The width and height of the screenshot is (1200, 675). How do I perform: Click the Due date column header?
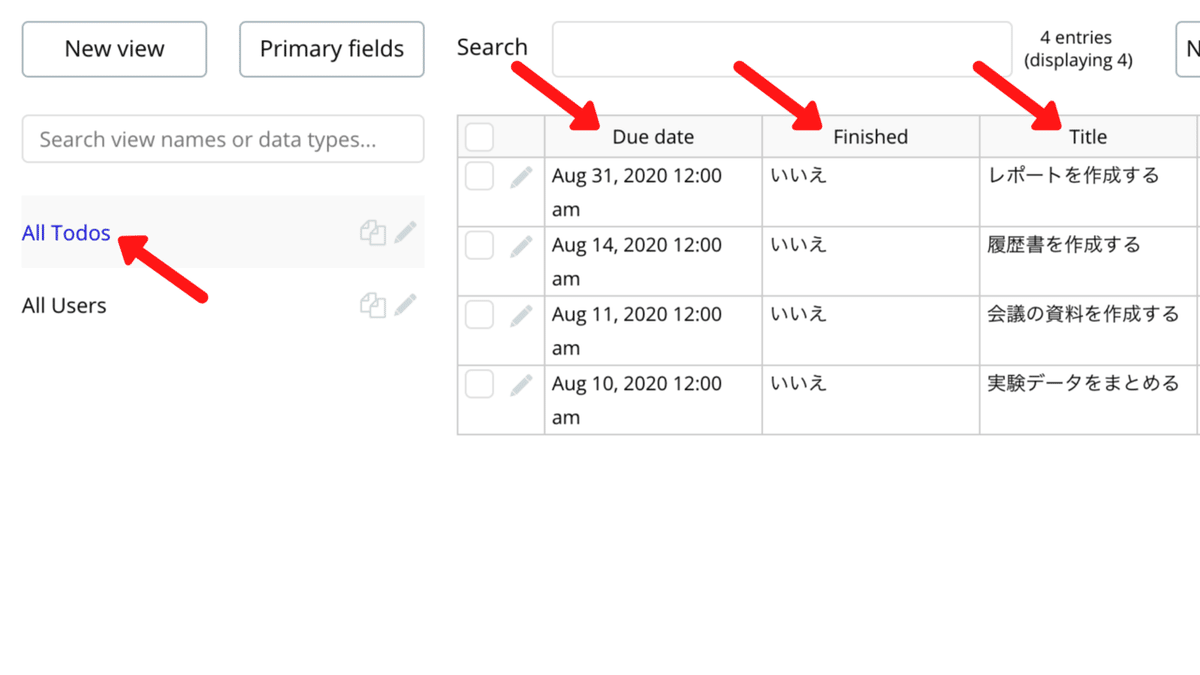(653, 137)
